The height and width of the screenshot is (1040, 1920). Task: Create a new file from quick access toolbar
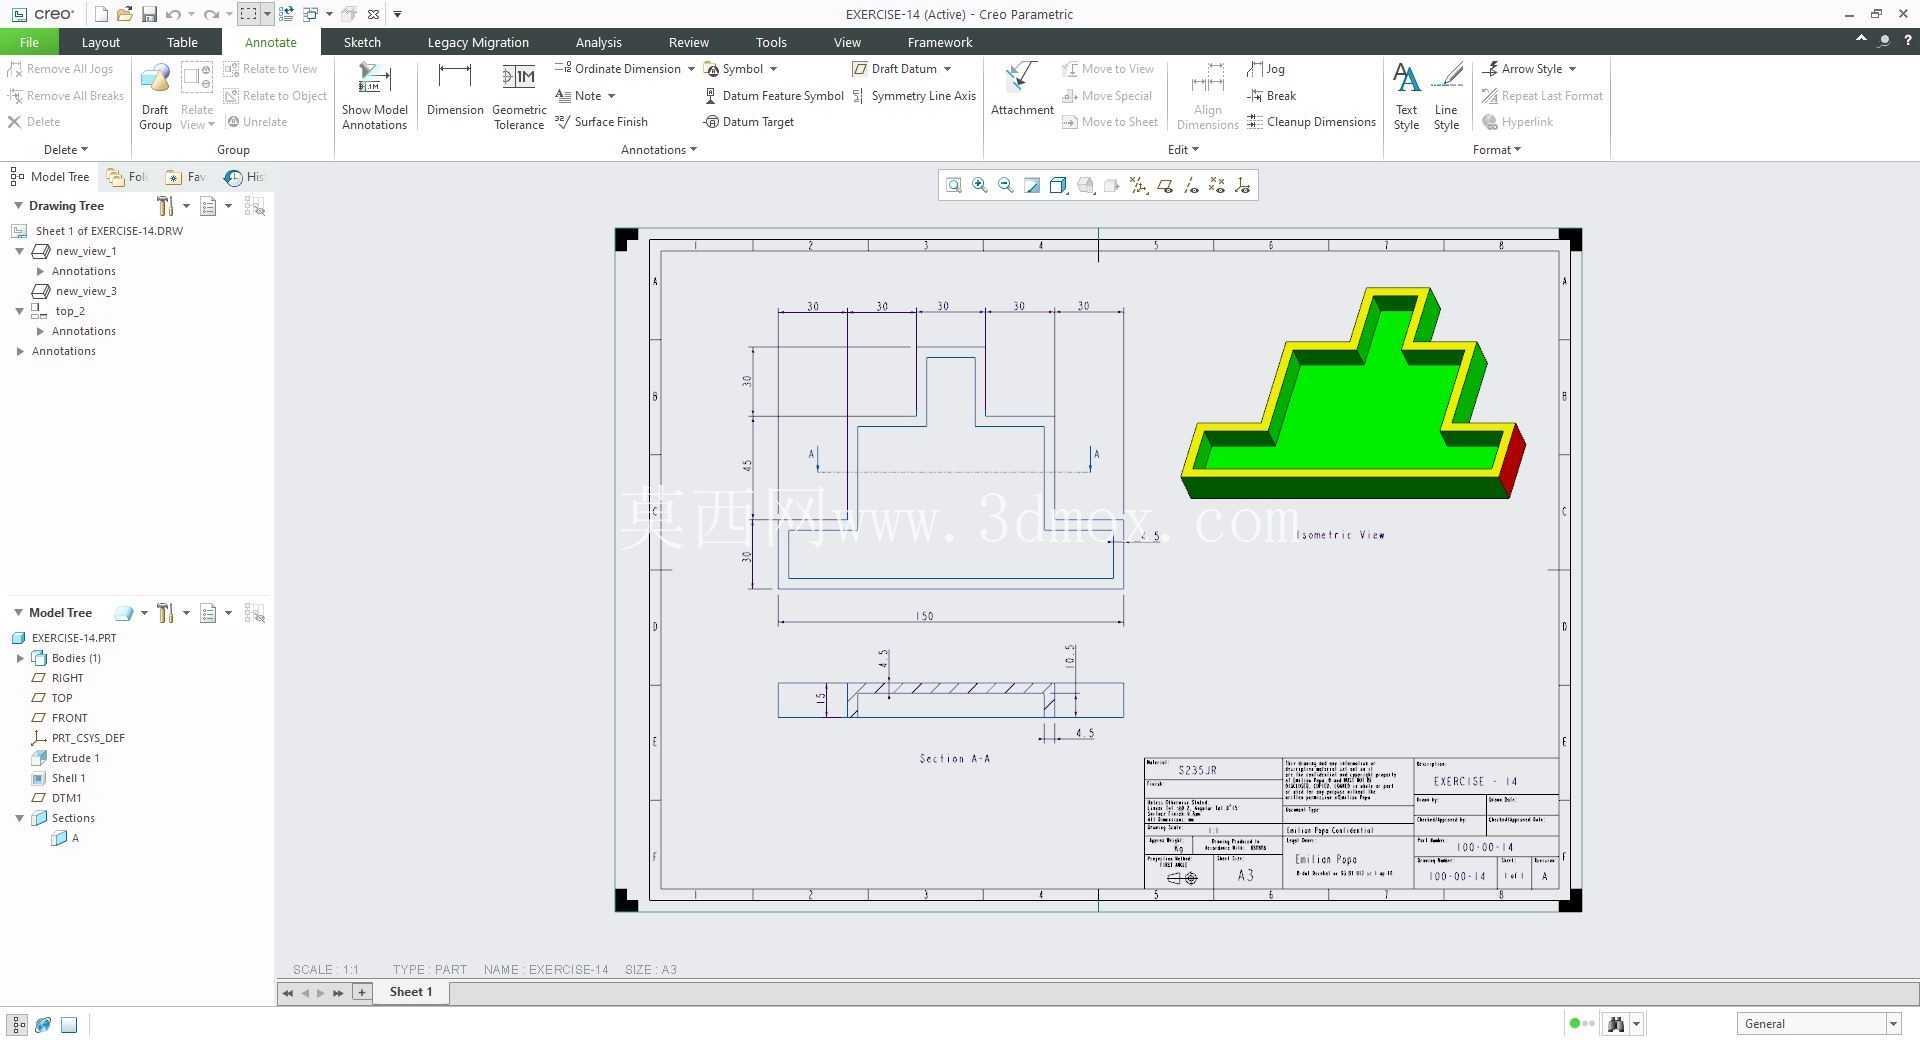[x=101, y=14]
